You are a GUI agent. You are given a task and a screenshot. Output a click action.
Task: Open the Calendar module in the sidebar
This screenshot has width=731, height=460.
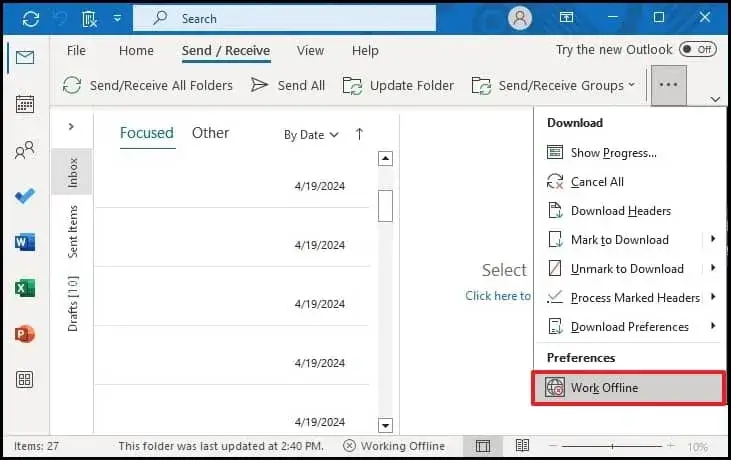coord(25,103)
